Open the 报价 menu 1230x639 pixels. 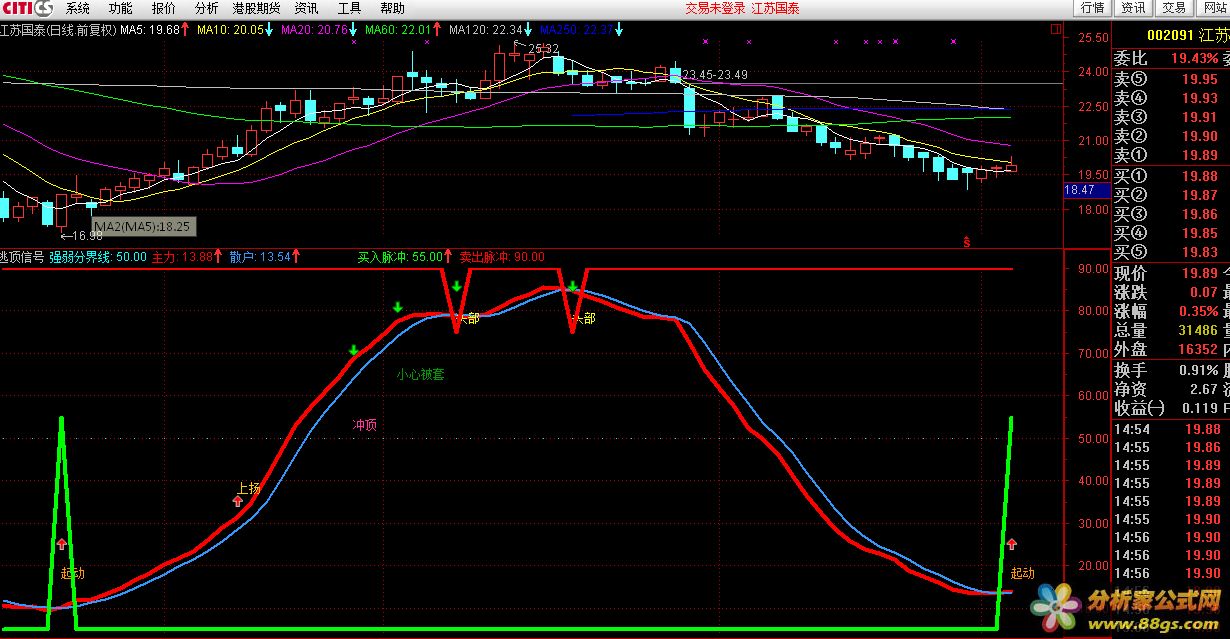(163, 8)
